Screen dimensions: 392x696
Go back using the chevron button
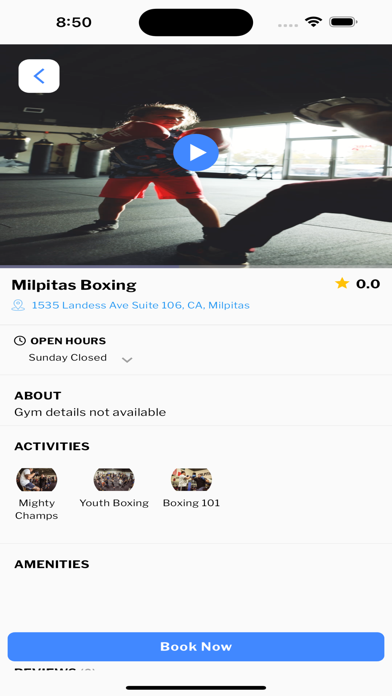(x=39, y=76)
